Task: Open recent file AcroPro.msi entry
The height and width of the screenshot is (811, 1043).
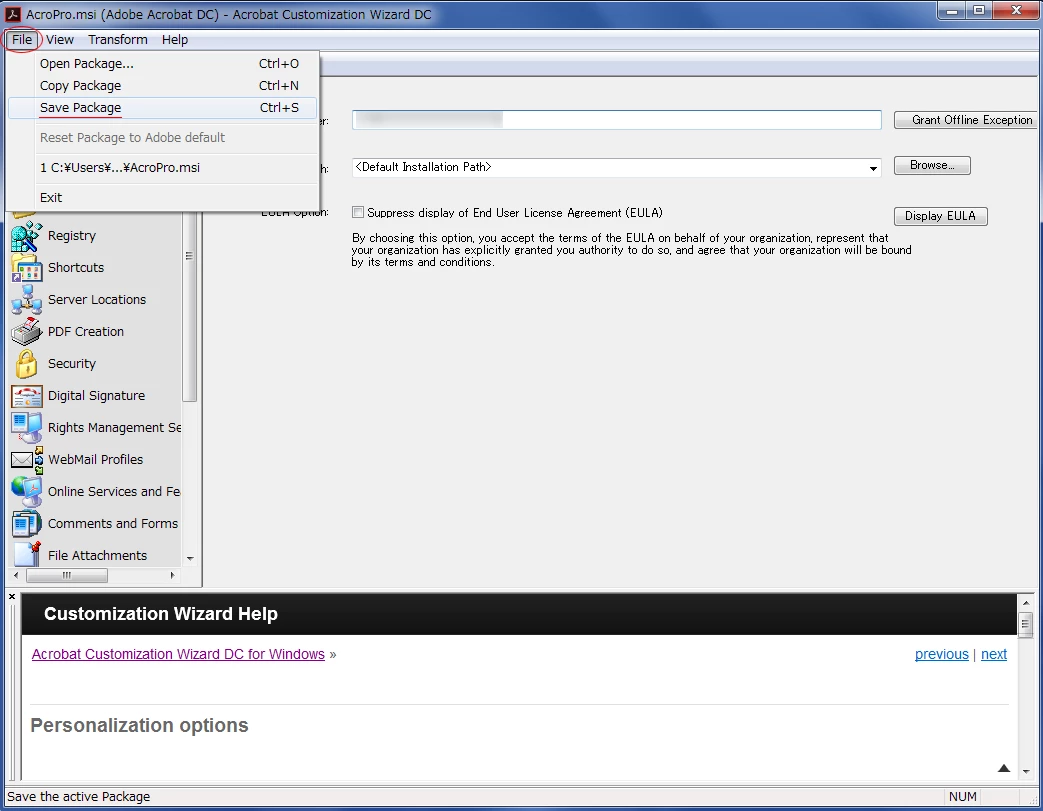Action: [162, 167]
